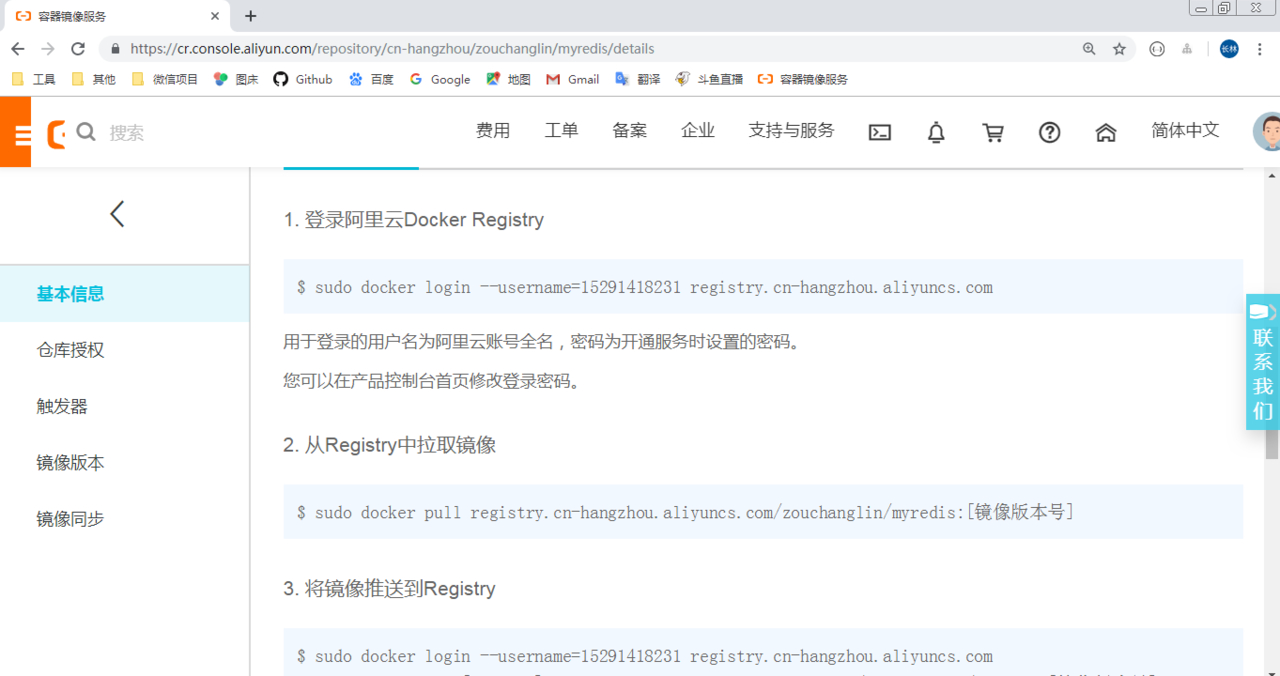Open the Cloud Shell terminal icon
This screenshot has height=676, width=1280.
tap(879, 132)
